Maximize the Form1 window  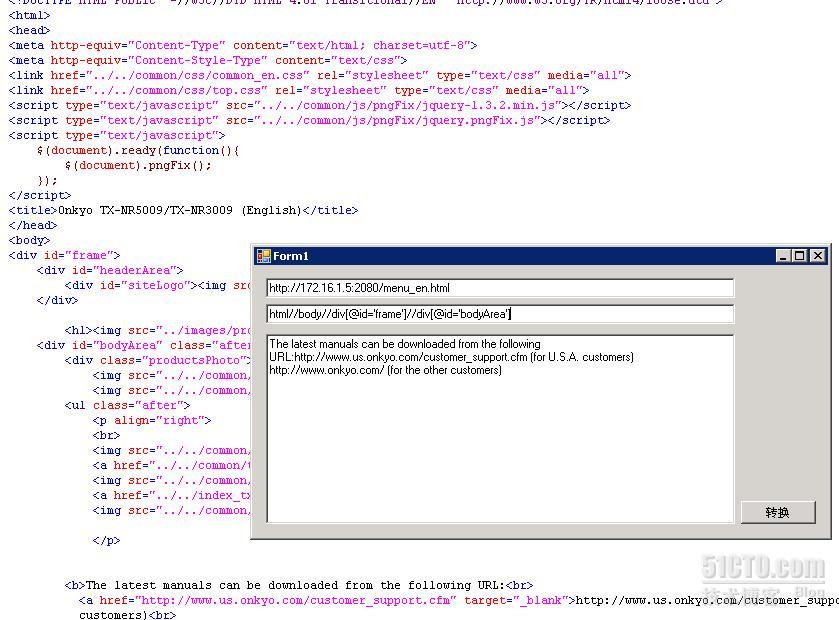[799, 256]
